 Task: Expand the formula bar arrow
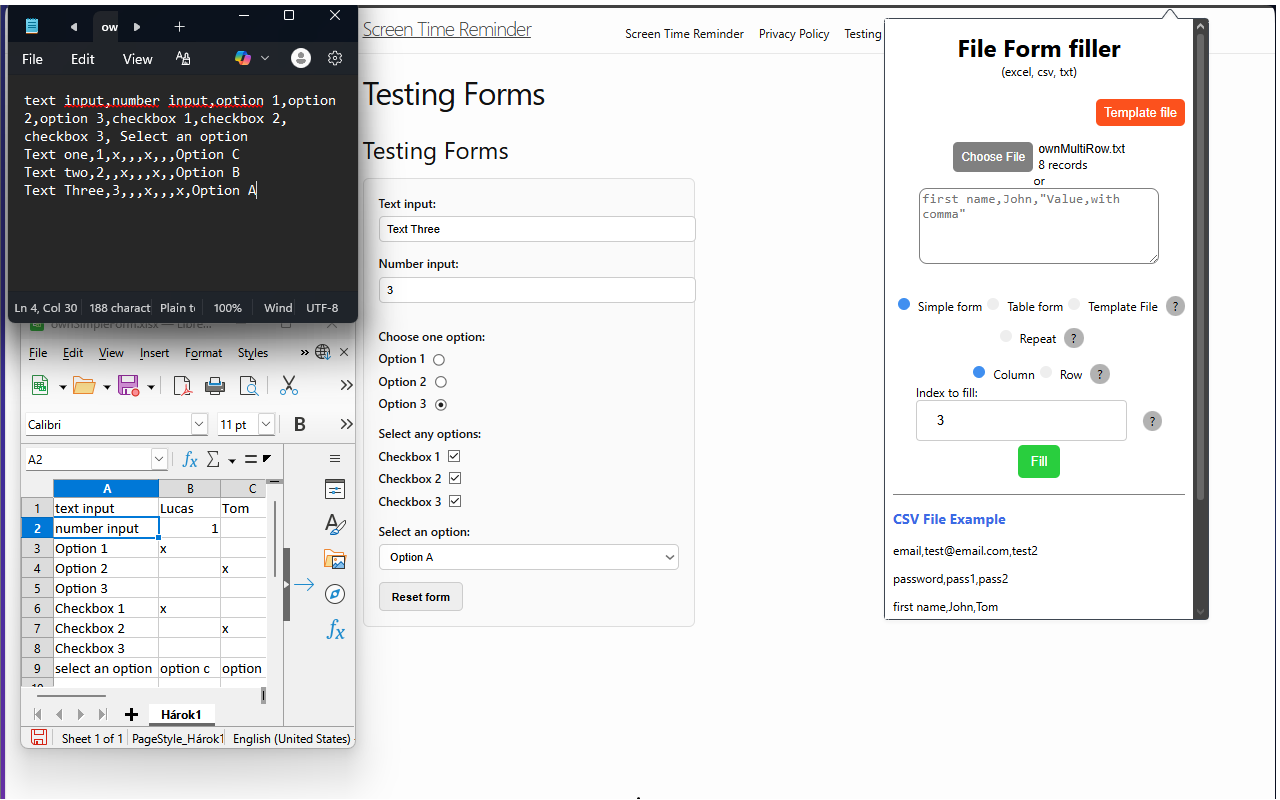[x=266, y=459]
